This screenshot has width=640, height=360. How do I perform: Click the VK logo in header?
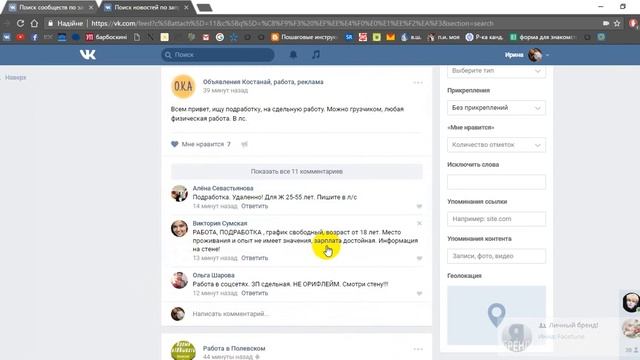point(88,55)
